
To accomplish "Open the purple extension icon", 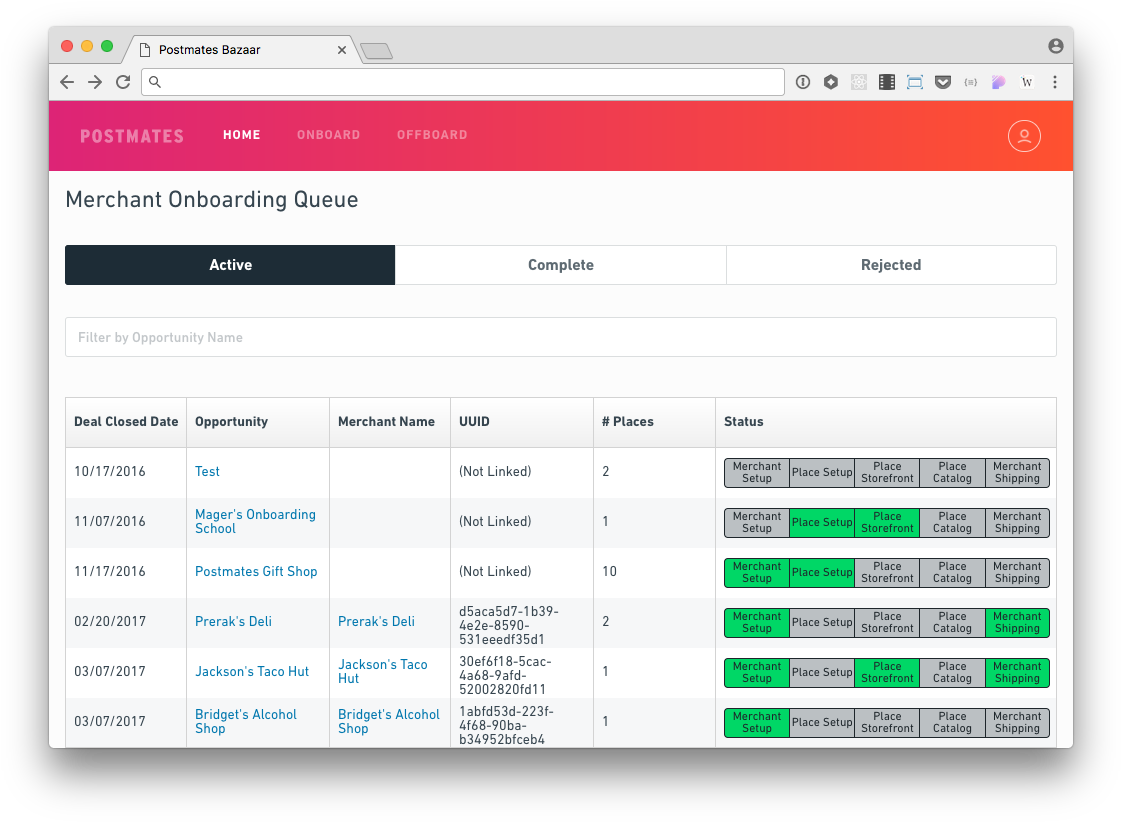I will click(x=999, y=82).
